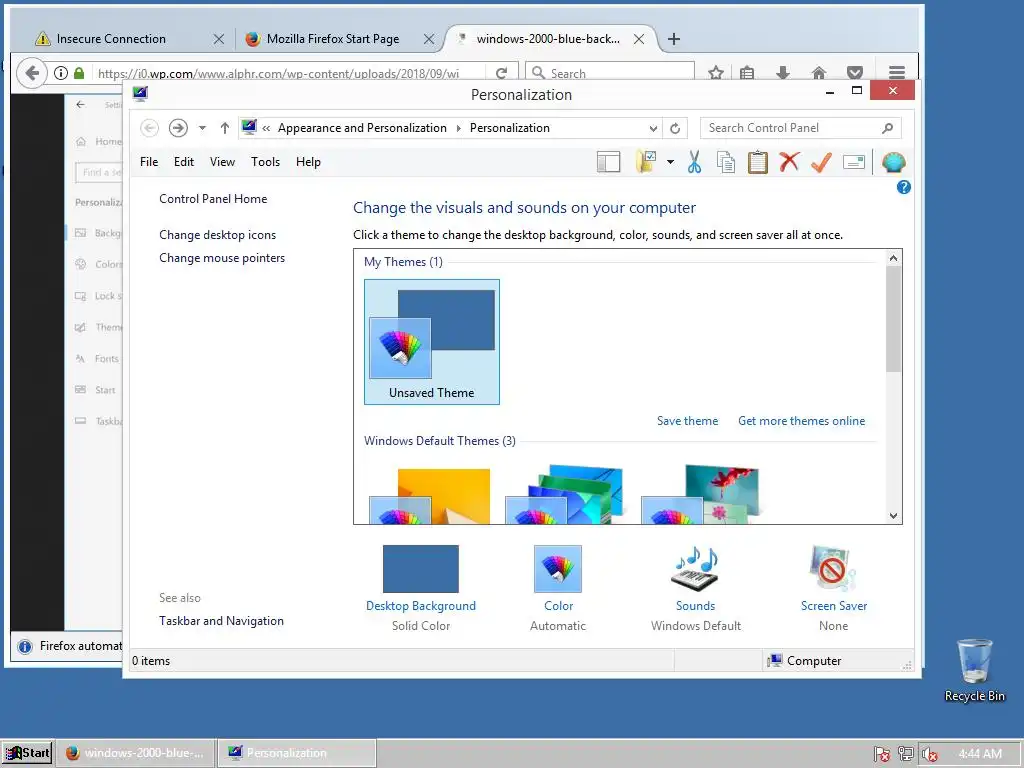Reload the page in Firefox
1024x768 pixels.
502,72
